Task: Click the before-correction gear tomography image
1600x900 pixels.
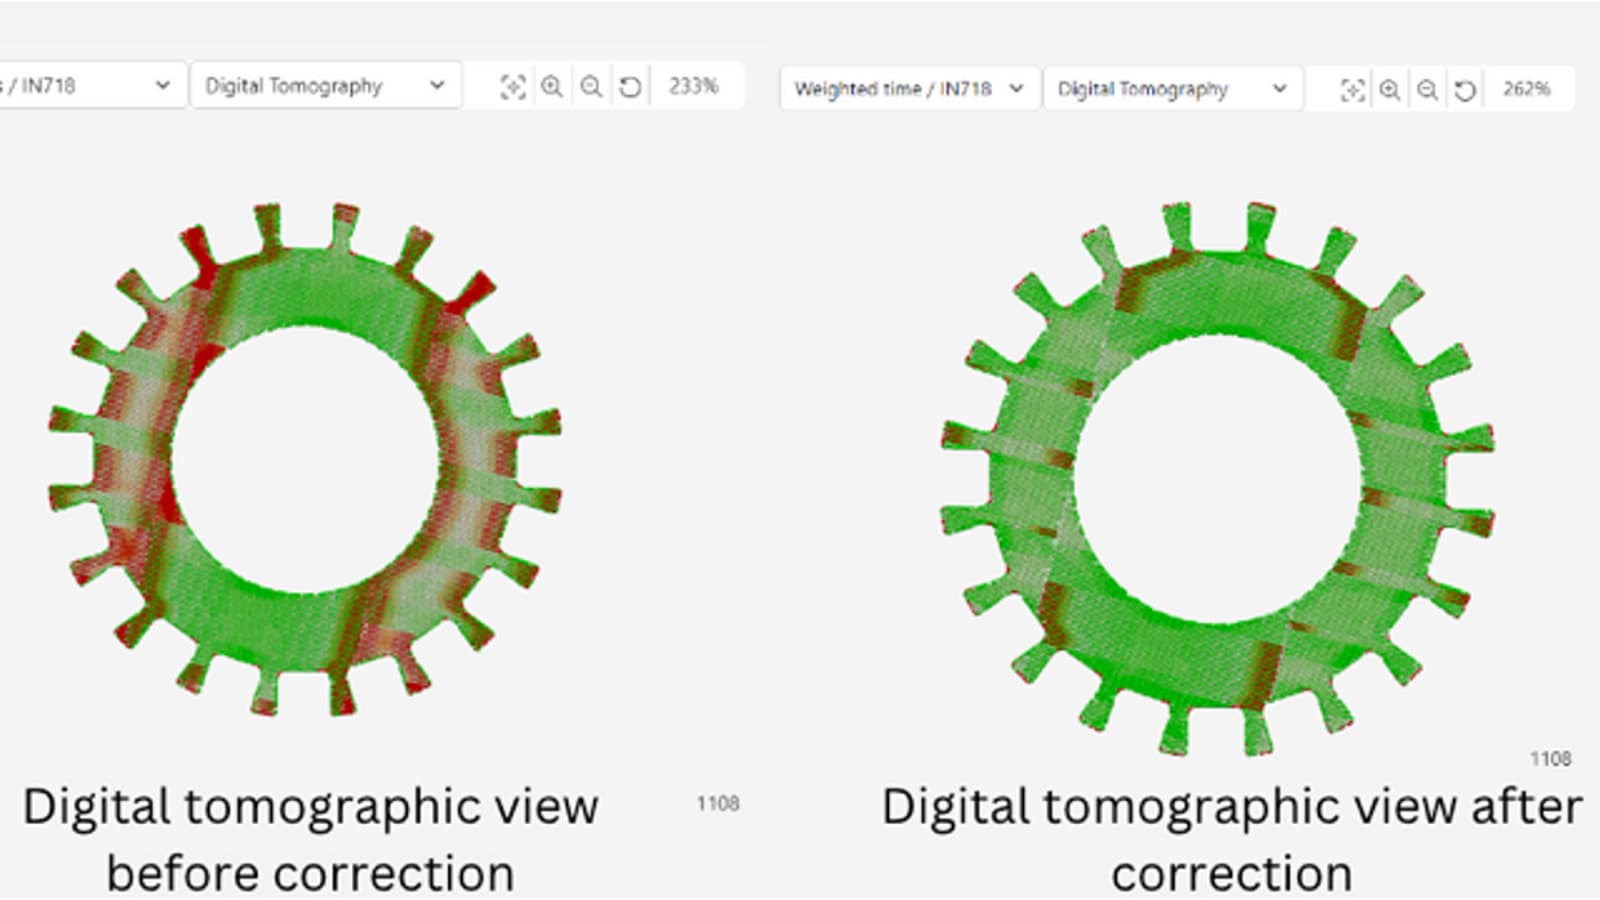Action: coord(305,460)
